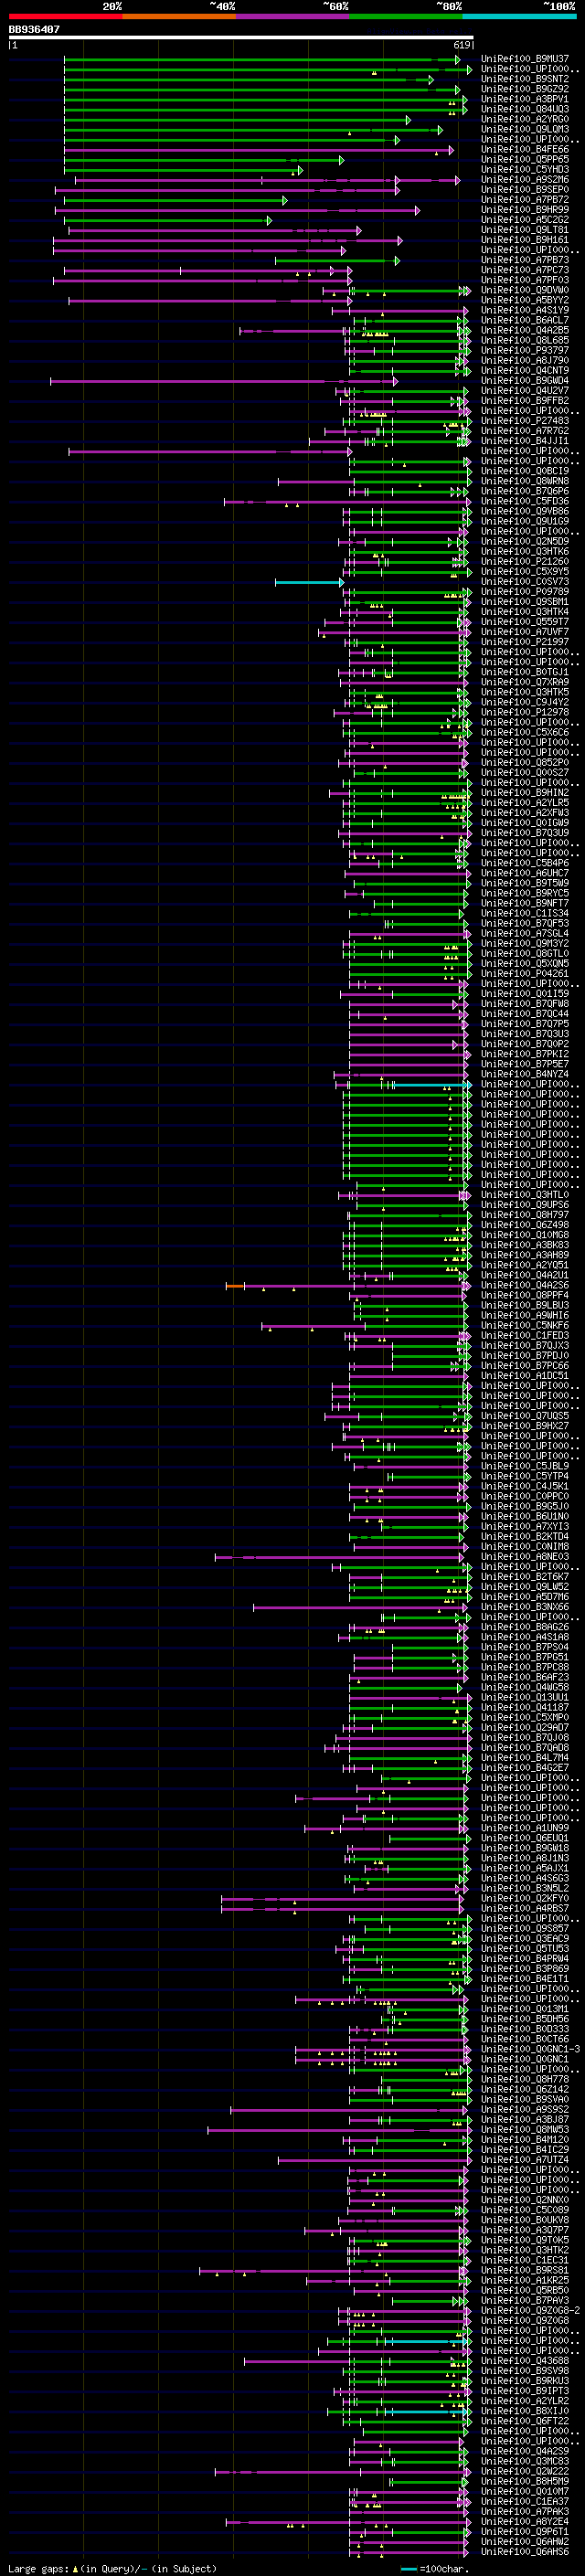This screenshot has width=585, height=2576.
Task: Click the orange ~40% identity legend segment
Action: (179, 16)
